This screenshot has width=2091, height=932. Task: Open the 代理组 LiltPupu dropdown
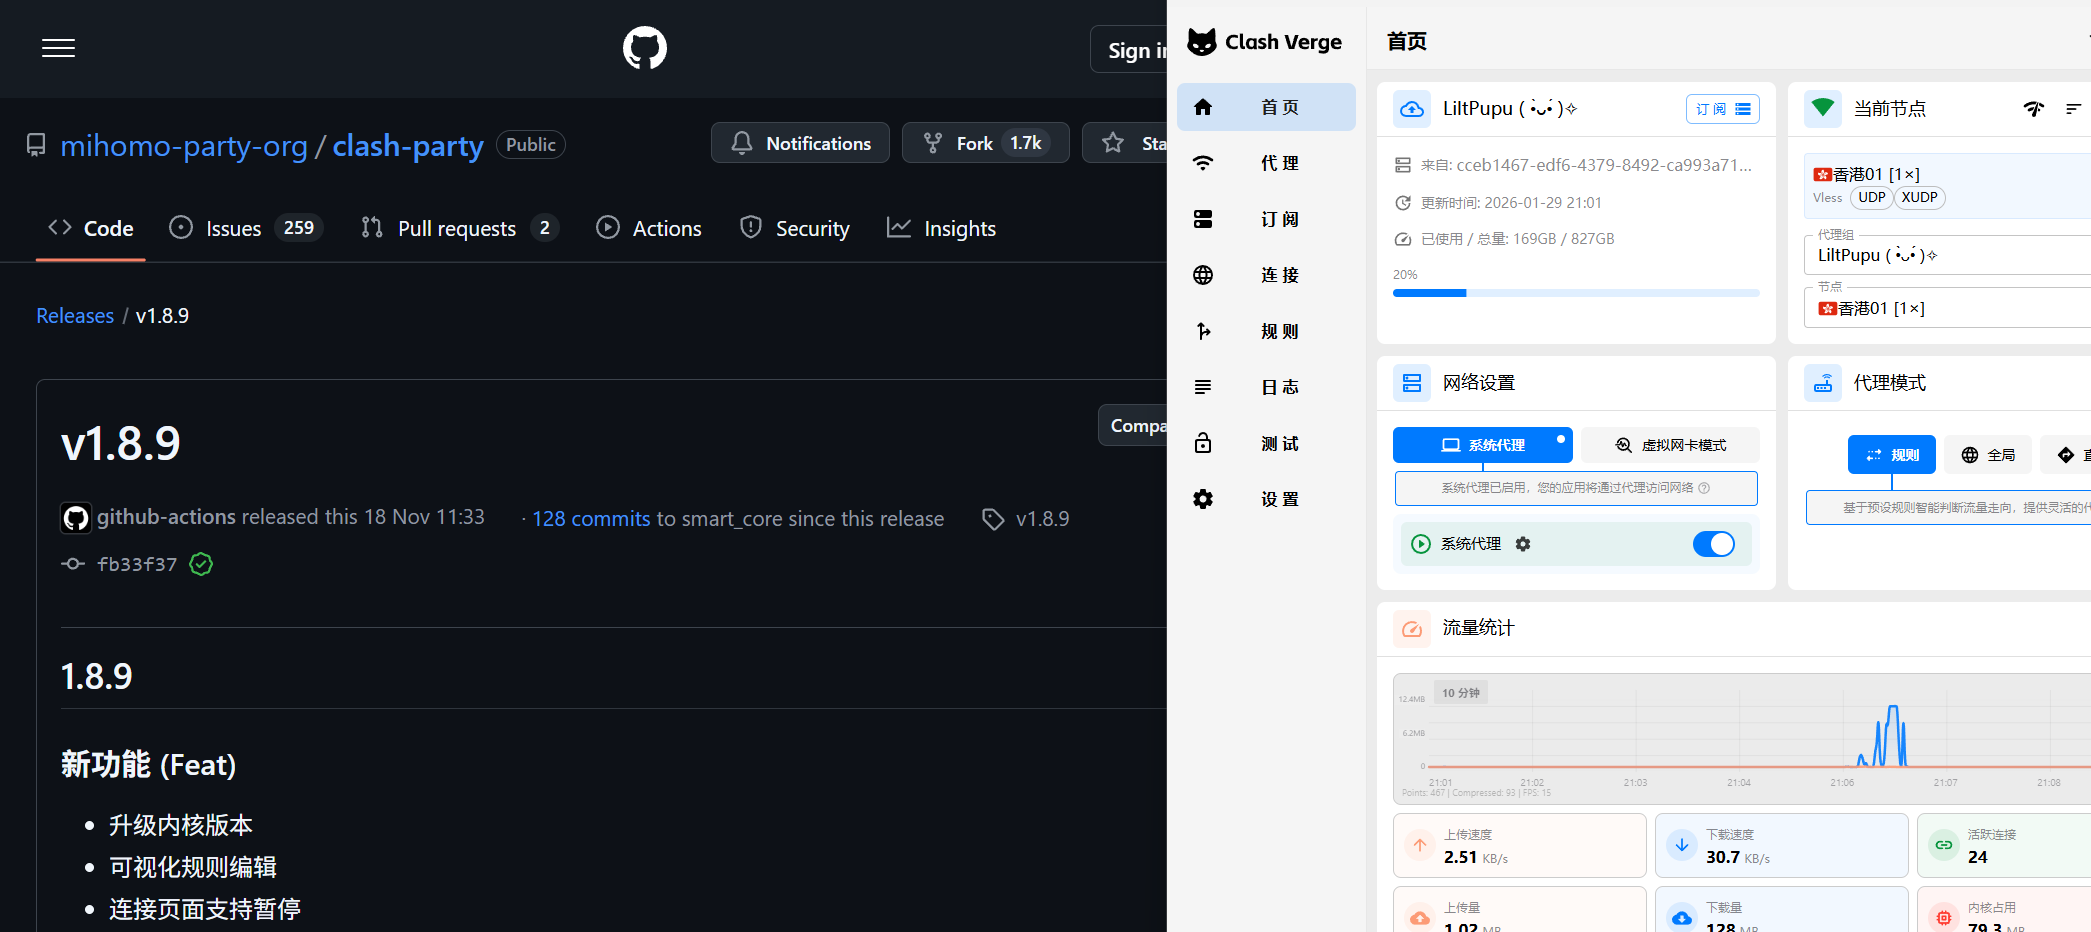pos(1950,255)
